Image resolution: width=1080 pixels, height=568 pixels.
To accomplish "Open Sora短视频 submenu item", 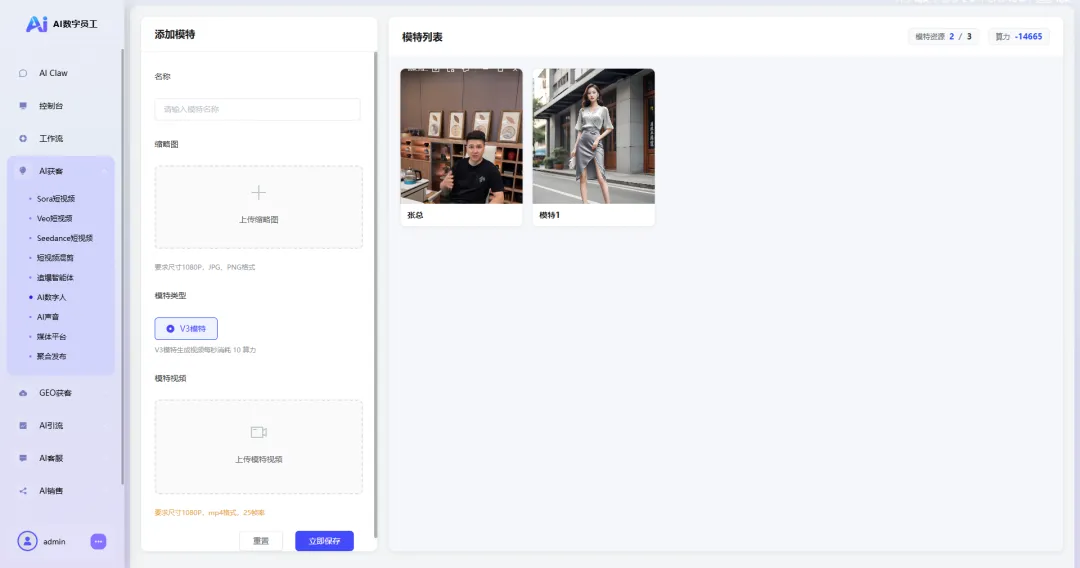I will point(56,199).
